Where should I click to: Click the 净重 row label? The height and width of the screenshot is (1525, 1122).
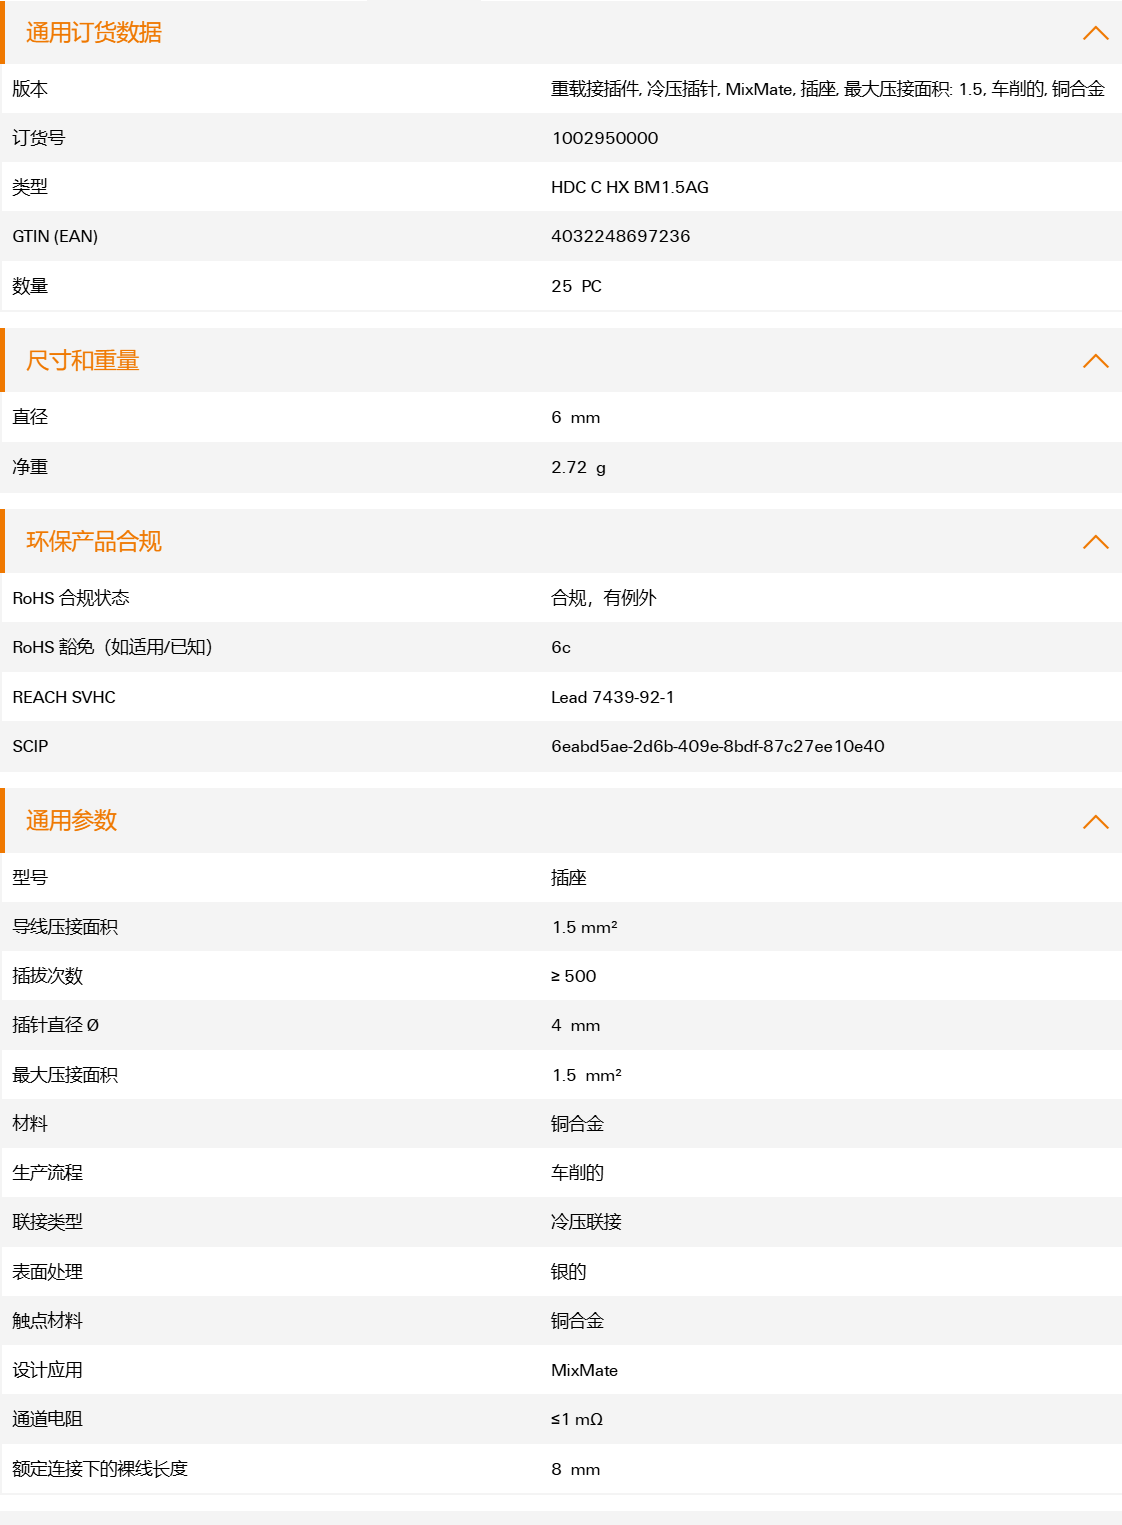(x=30, y=467)
